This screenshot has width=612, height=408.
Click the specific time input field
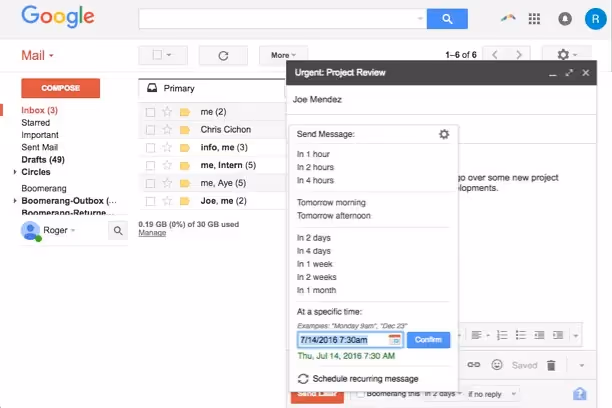point(350,340)
